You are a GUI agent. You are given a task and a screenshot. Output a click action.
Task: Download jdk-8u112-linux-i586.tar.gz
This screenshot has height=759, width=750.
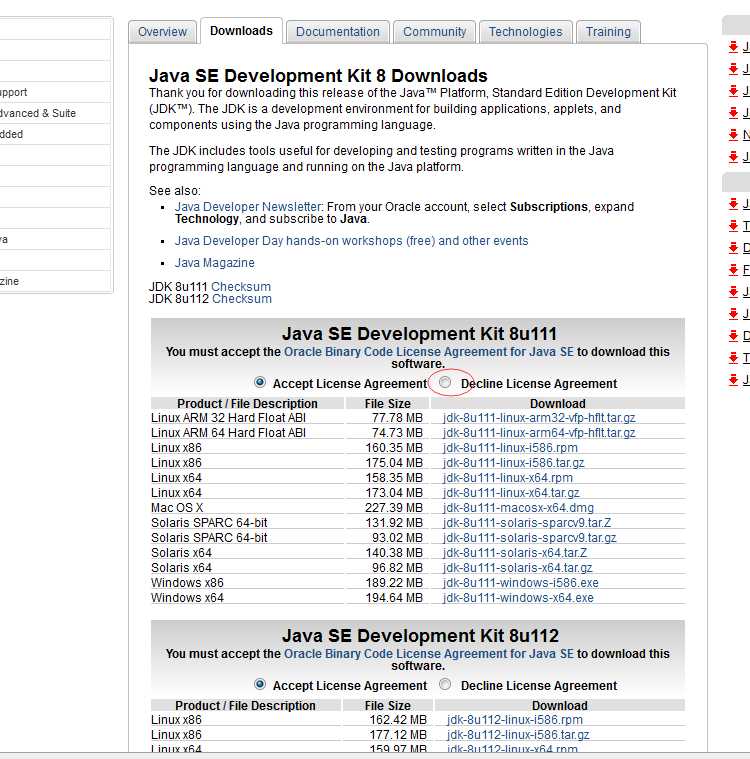[518, 735]
